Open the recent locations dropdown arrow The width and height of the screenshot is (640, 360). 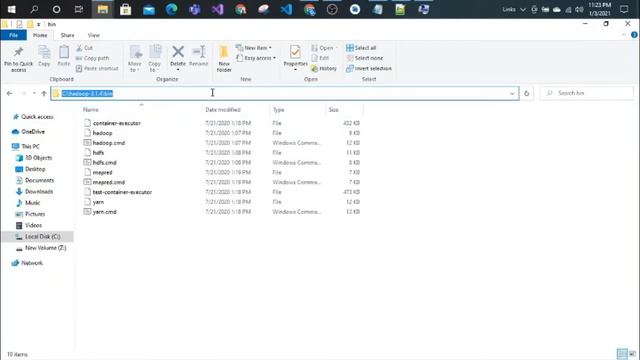(34, 93)
